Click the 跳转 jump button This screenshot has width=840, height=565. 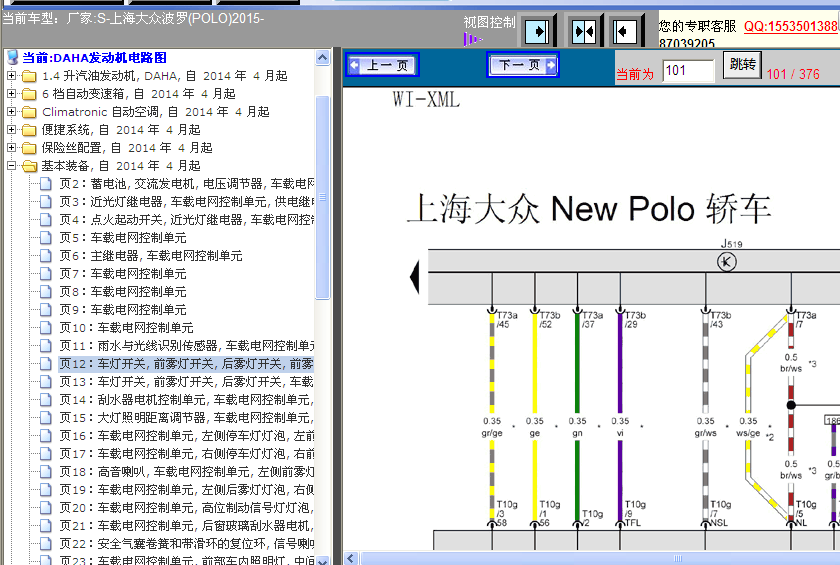click(742, 65)
